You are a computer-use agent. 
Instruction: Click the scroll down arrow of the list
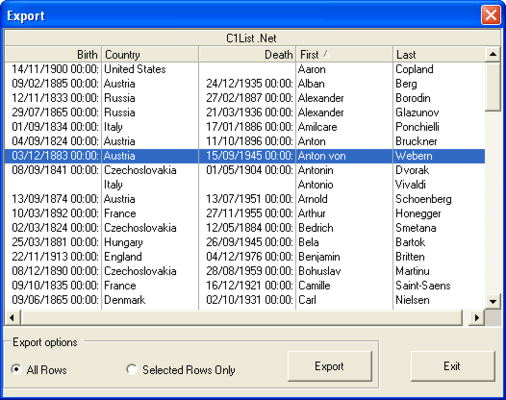493,302
